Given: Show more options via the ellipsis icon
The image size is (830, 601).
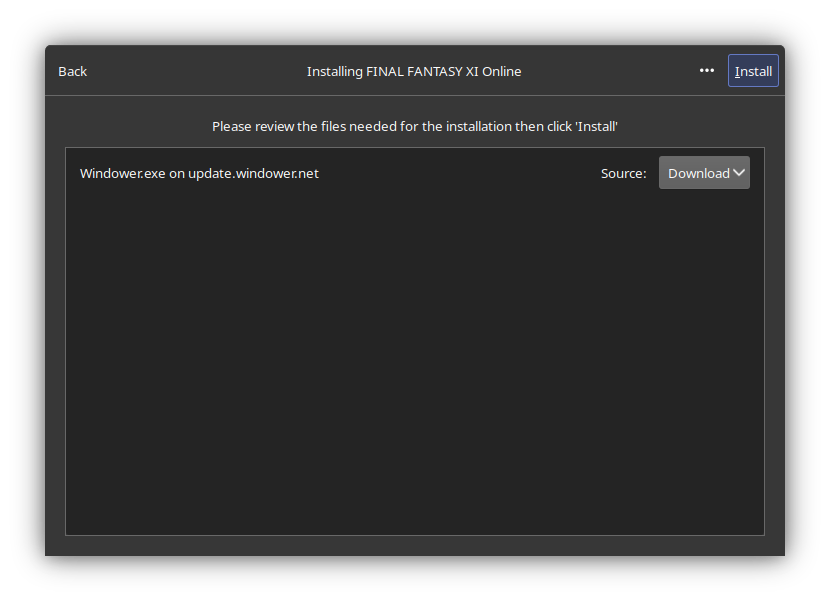Looking at the screenshot, I should [x=707, y=70].
